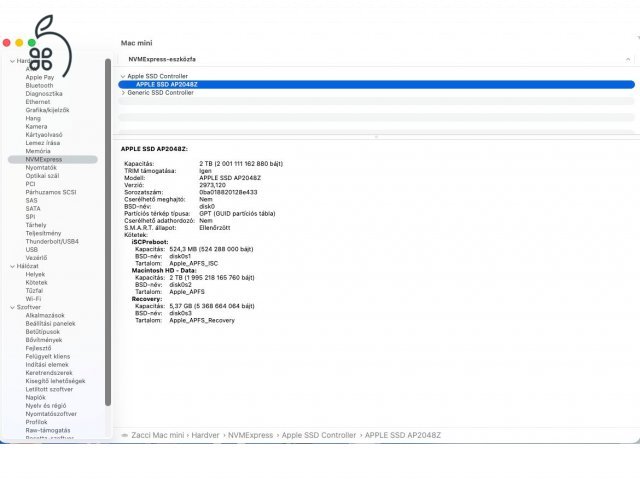Screen dimensions: 640x480
Task: Select Kisegítő lehetőségek in the sidebar
Action: (x=55, y=381)
